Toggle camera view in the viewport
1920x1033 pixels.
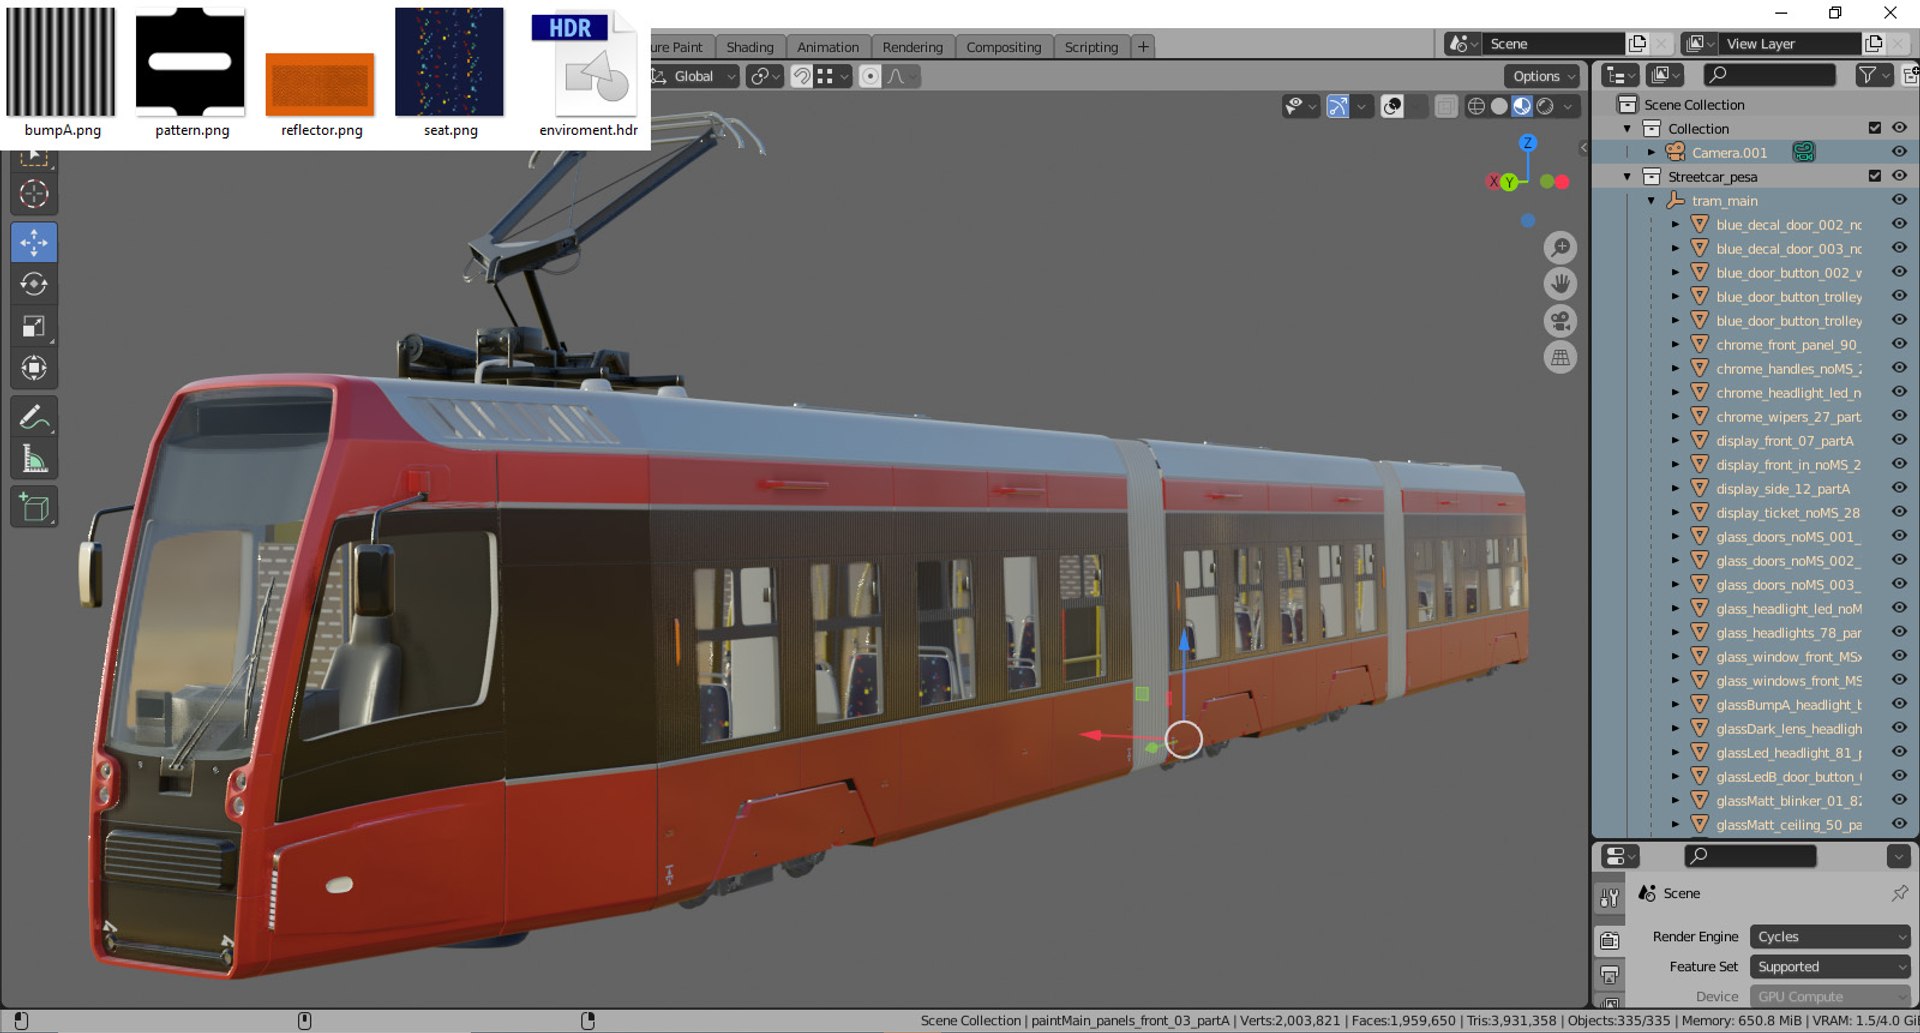pyautogui.click(x=1560, y=321)
